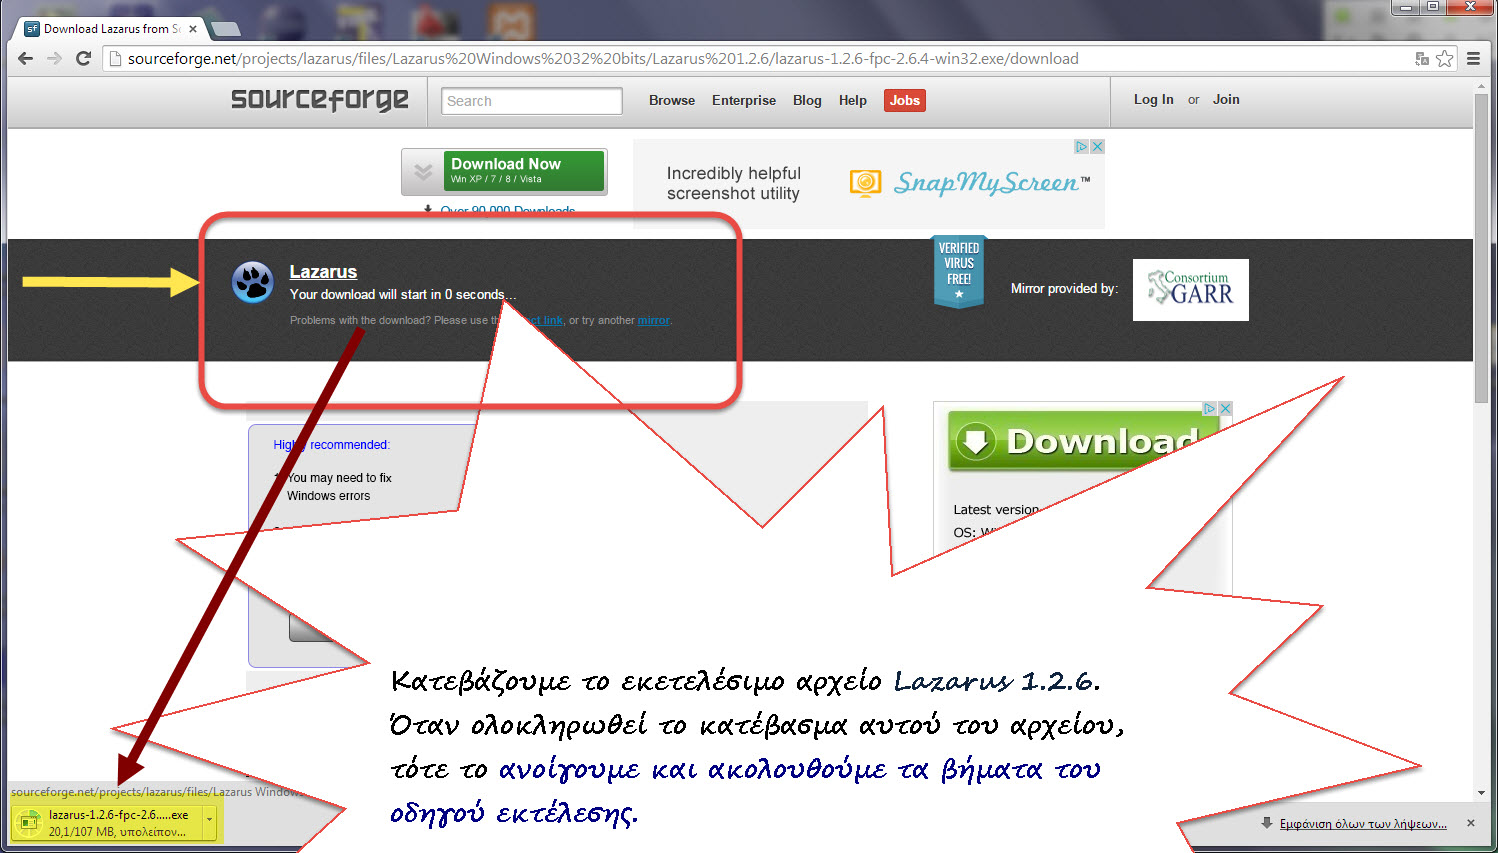Open the Lazarus project title link
1498x853 pixels.
click(x=323, y=271)
